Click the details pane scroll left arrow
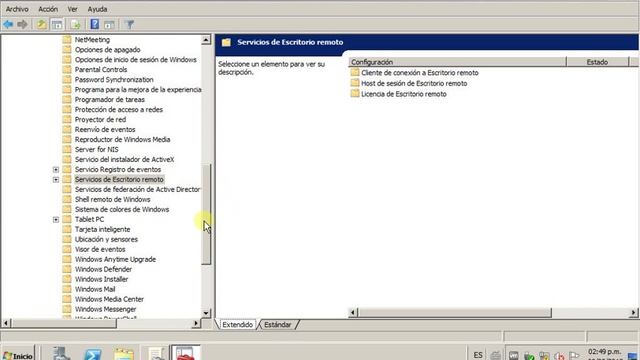The image size is (640, 360). 353,313
